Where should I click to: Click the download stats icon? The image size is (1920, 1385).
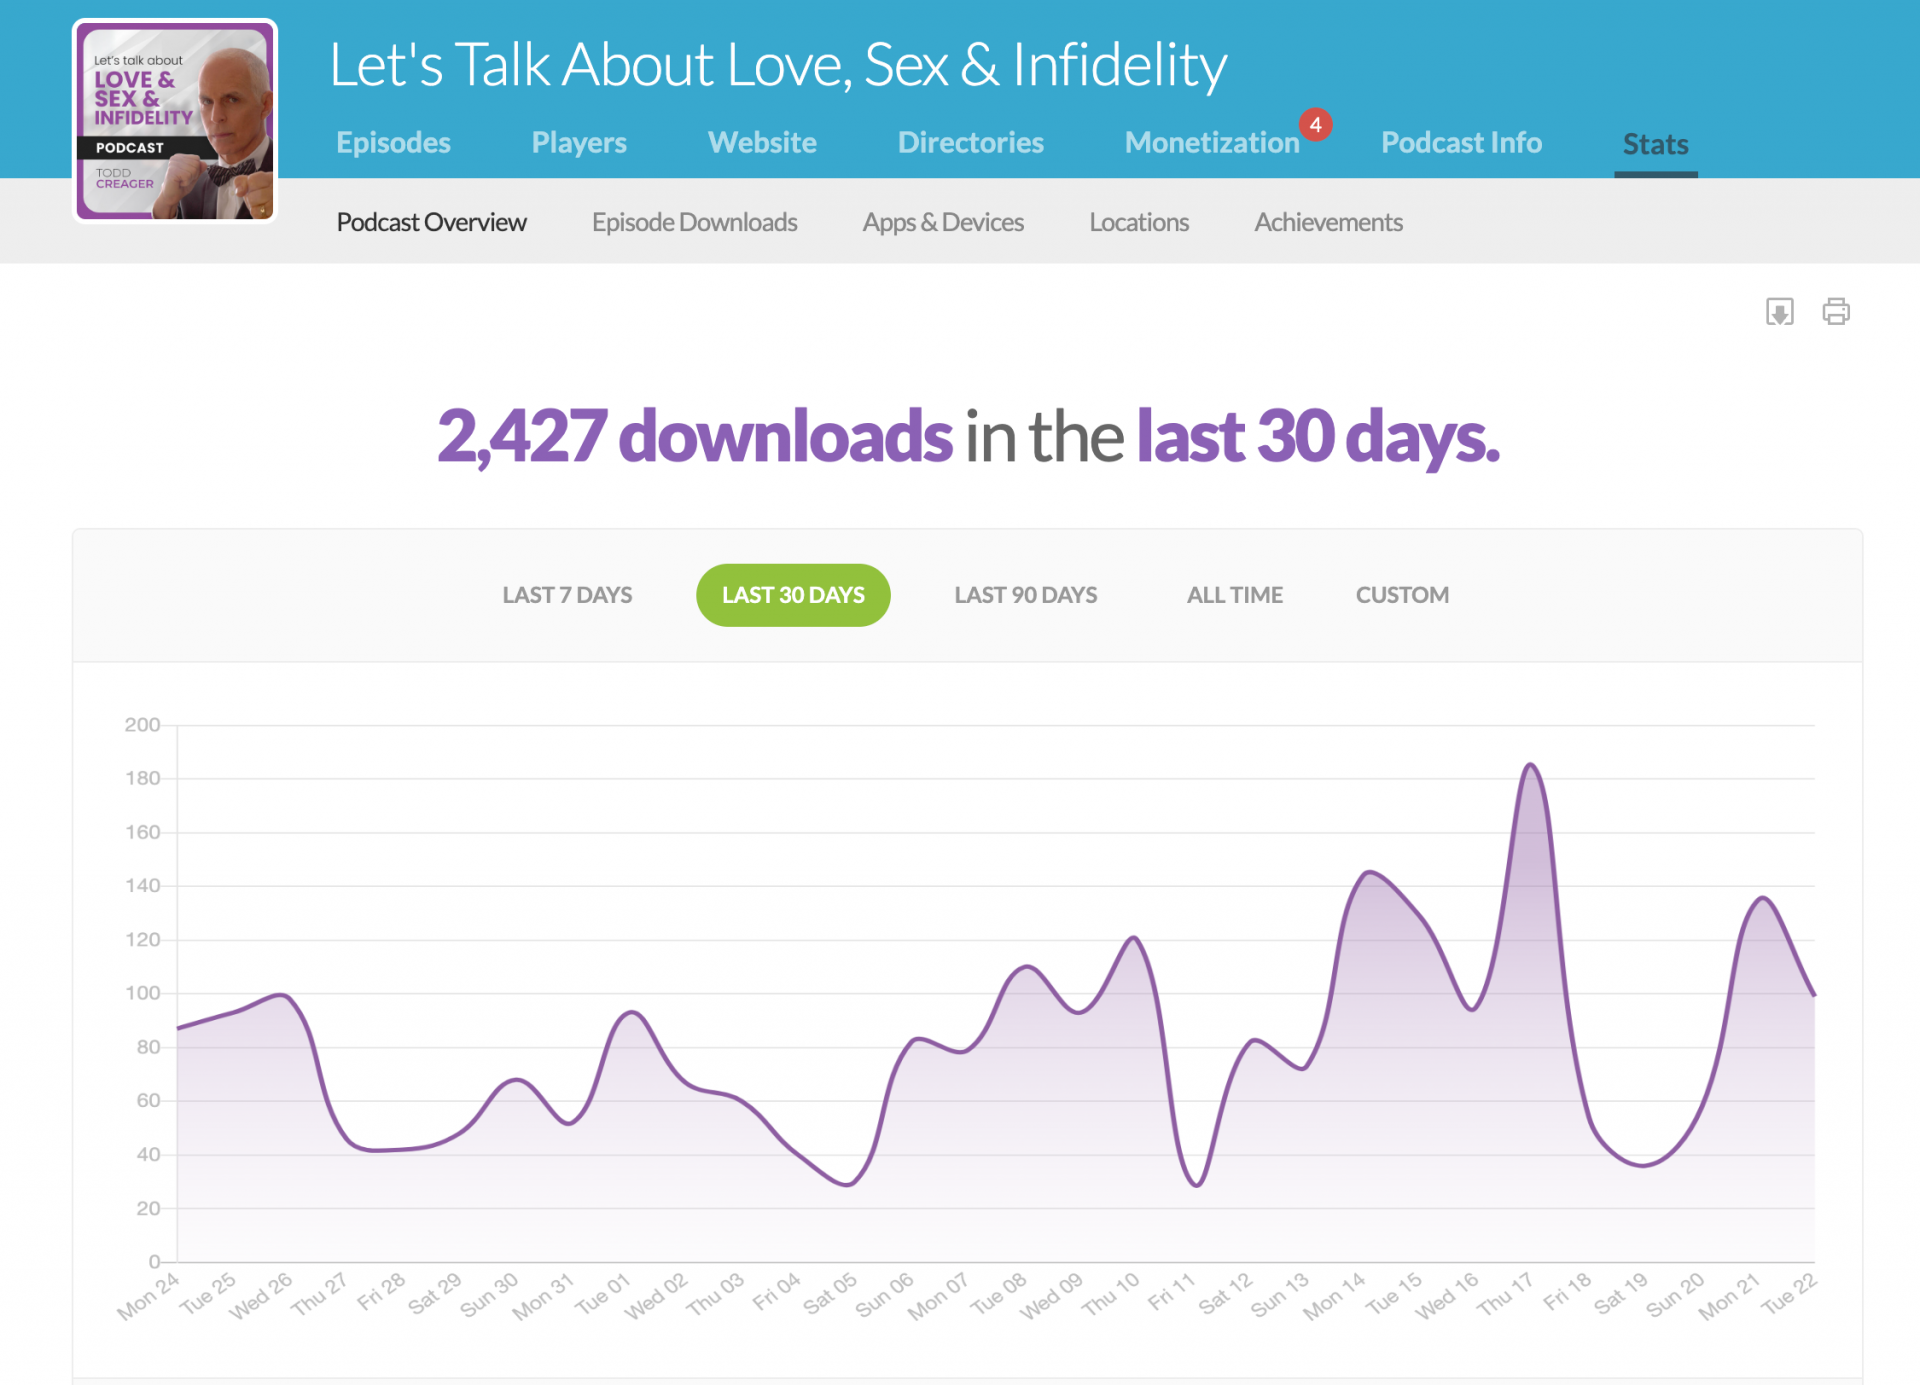(1779, 312)
